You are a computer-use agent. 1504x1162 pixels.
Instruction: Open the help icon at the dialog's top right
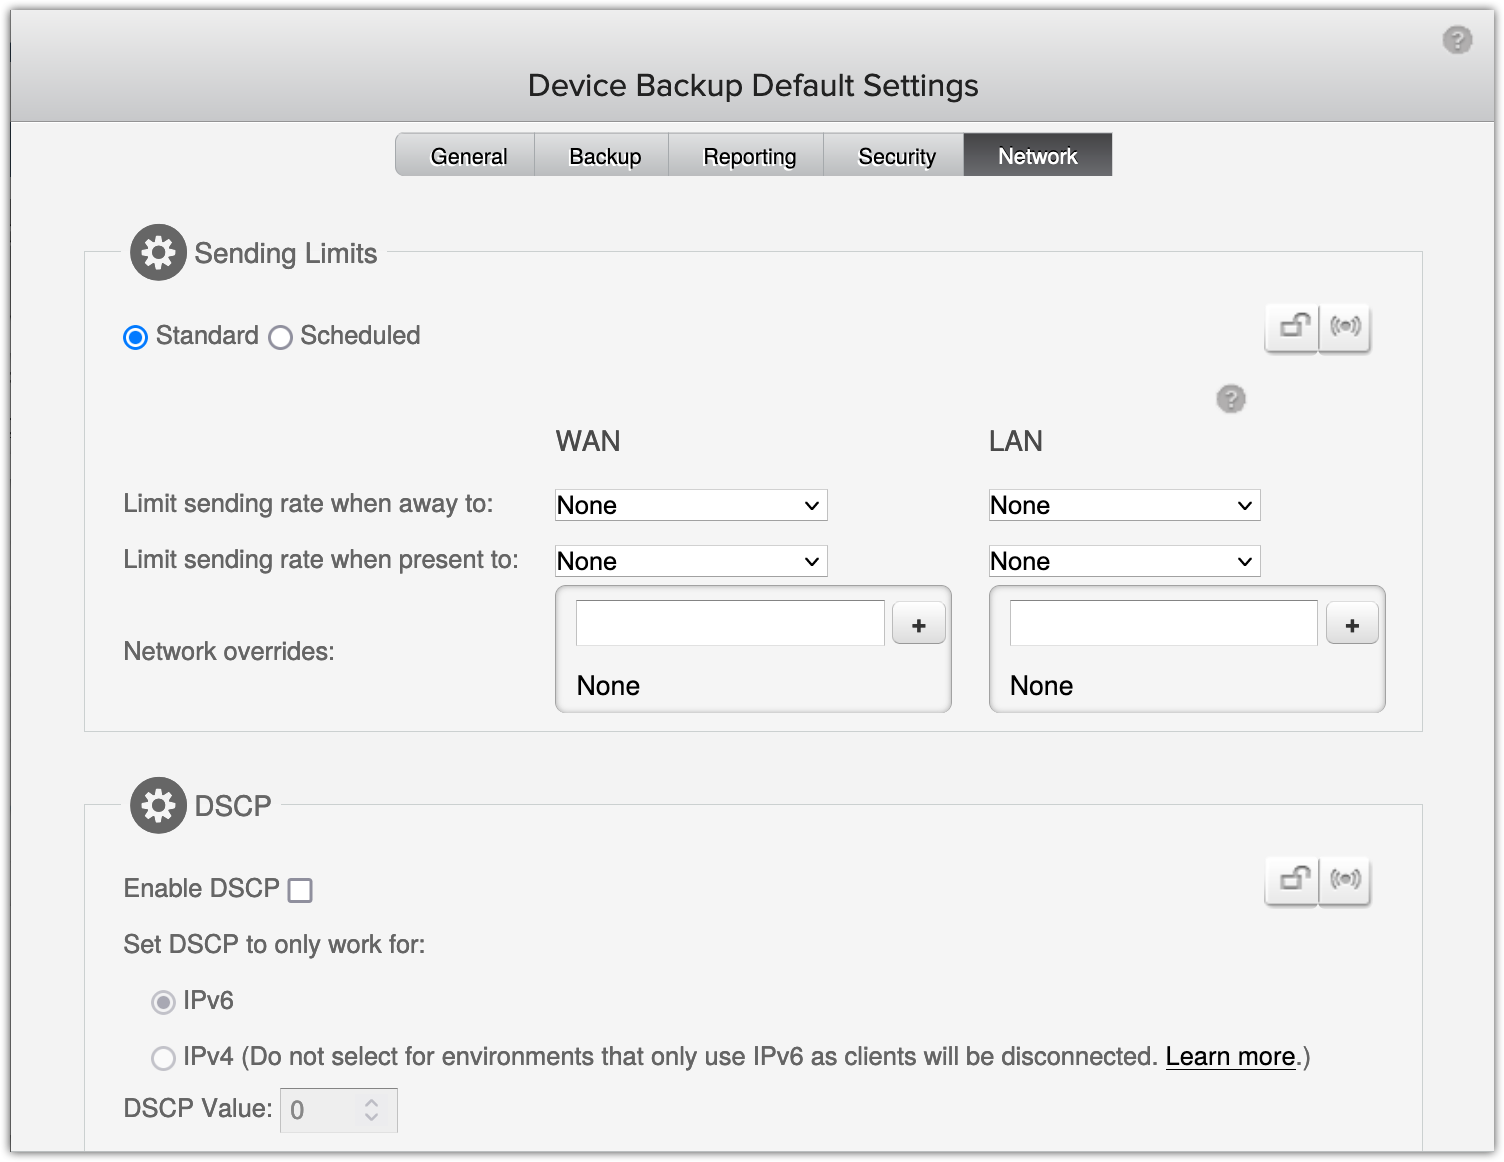click(1457, 40)
